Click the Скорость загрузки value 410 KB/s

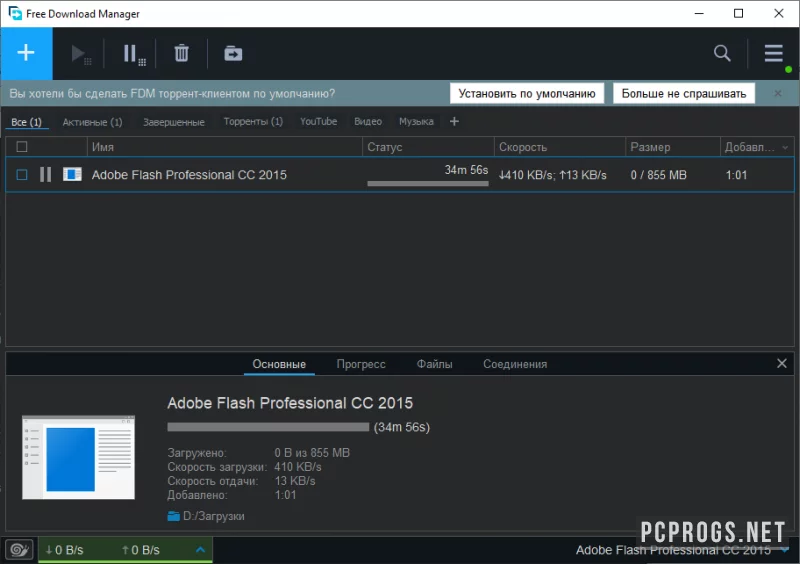click(298, 467)
